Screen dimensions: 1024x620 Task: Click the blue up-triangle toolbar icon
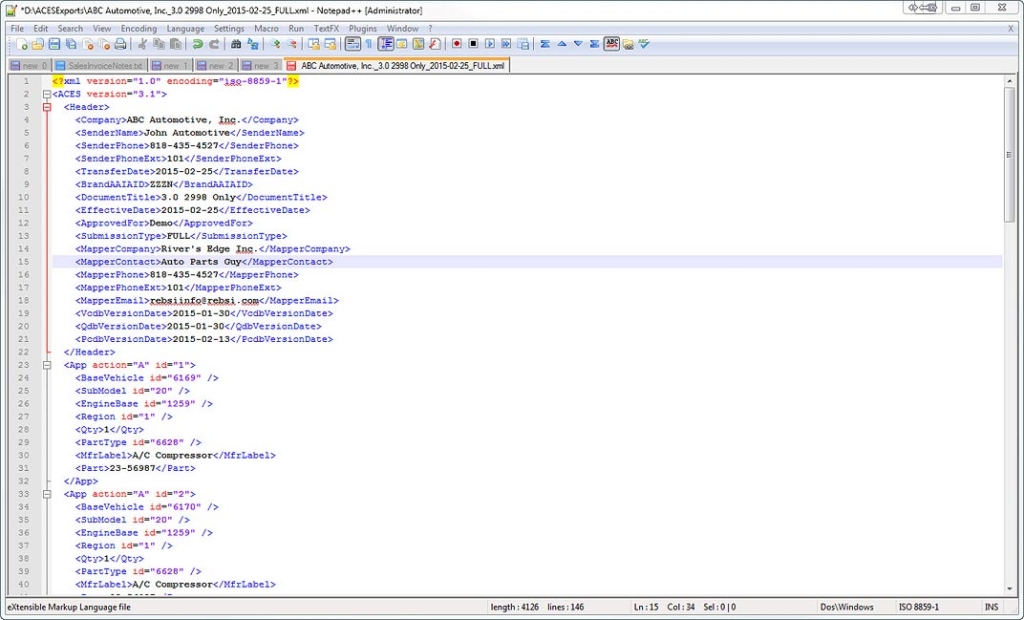(562, 44)
